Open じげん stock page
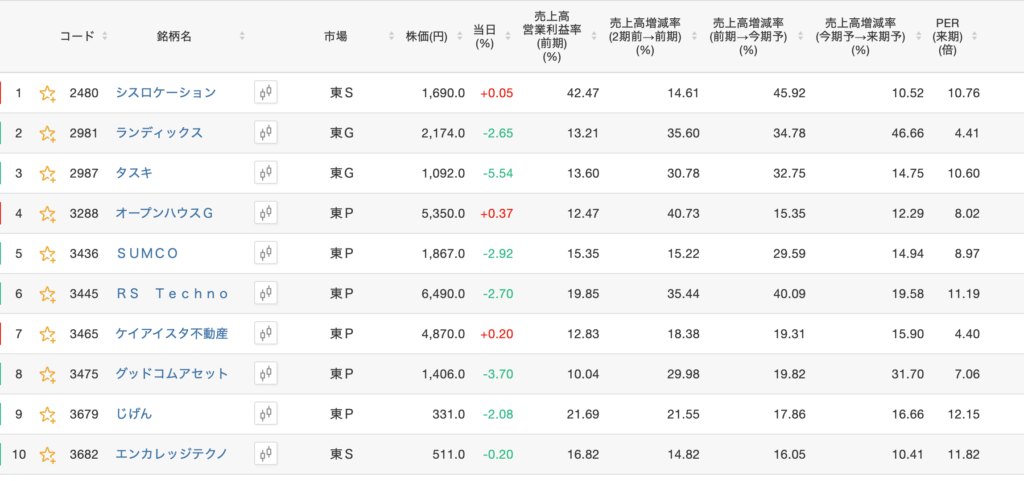This screenshot has width=1024, height=481. [x=134, y=414]
